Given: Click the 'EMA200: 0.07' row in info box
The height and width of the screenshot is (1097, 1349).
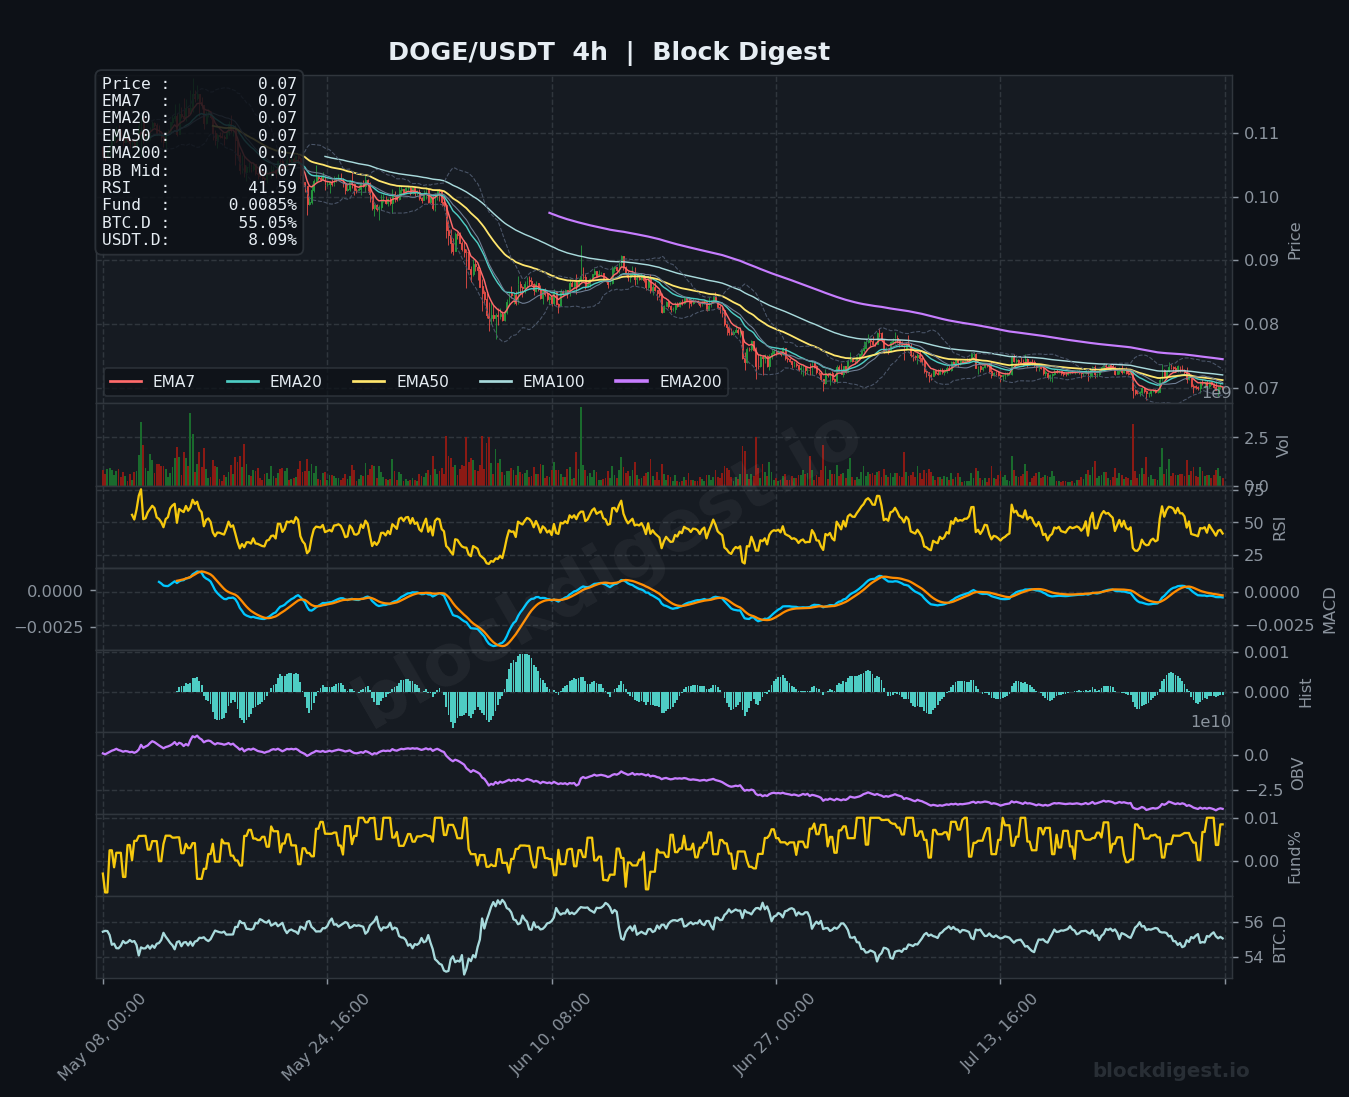Looking at the screenshot, I should click(199, 153).
